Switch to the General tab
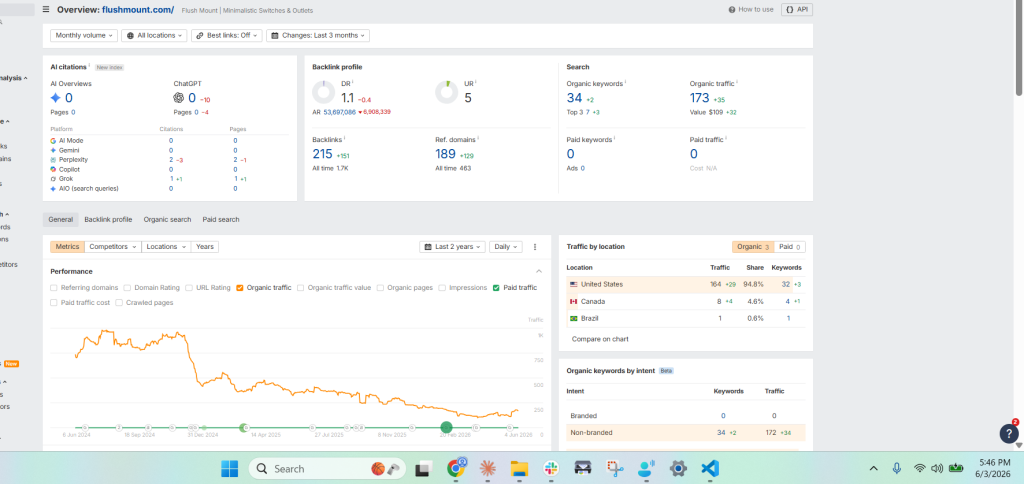1024x484 pixels. 61,219
